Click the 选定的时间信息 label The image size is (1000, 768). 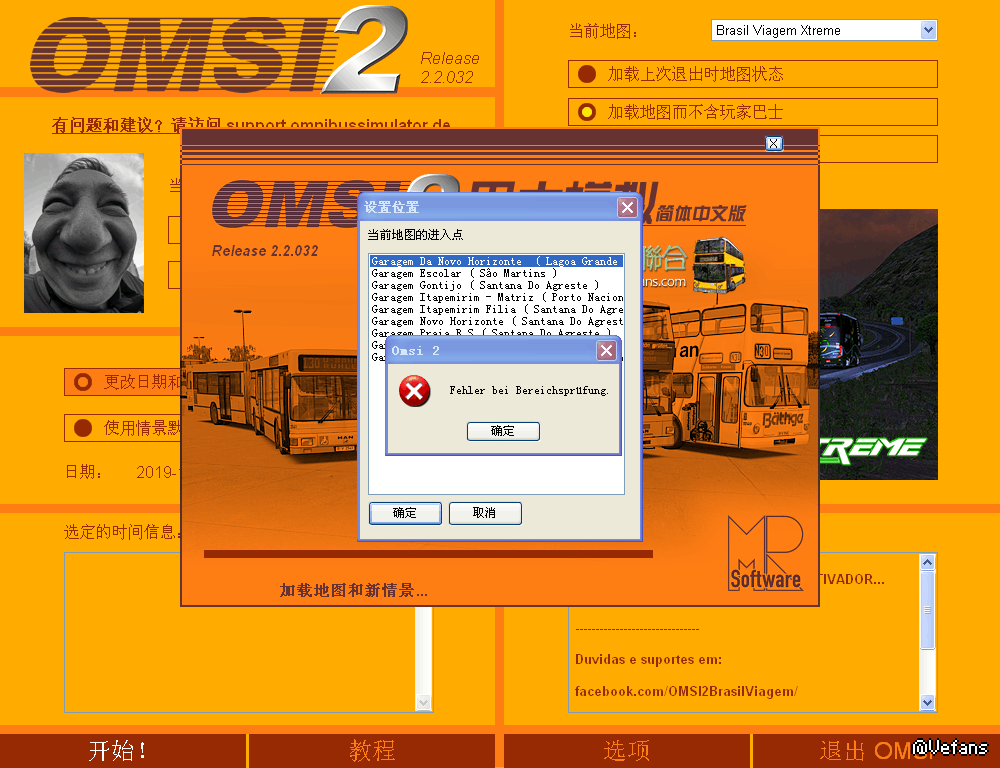pos(122,532)
